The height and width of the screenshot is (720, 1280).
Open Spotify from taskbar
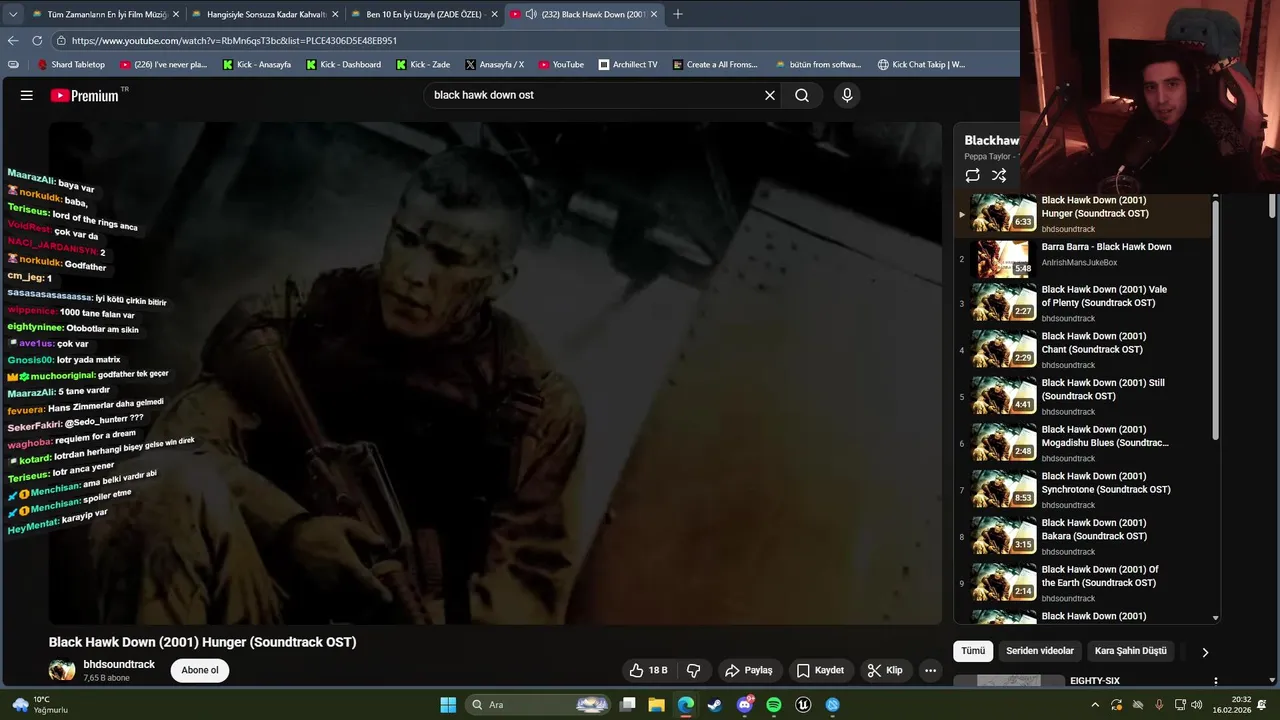[x=774, y=705]
